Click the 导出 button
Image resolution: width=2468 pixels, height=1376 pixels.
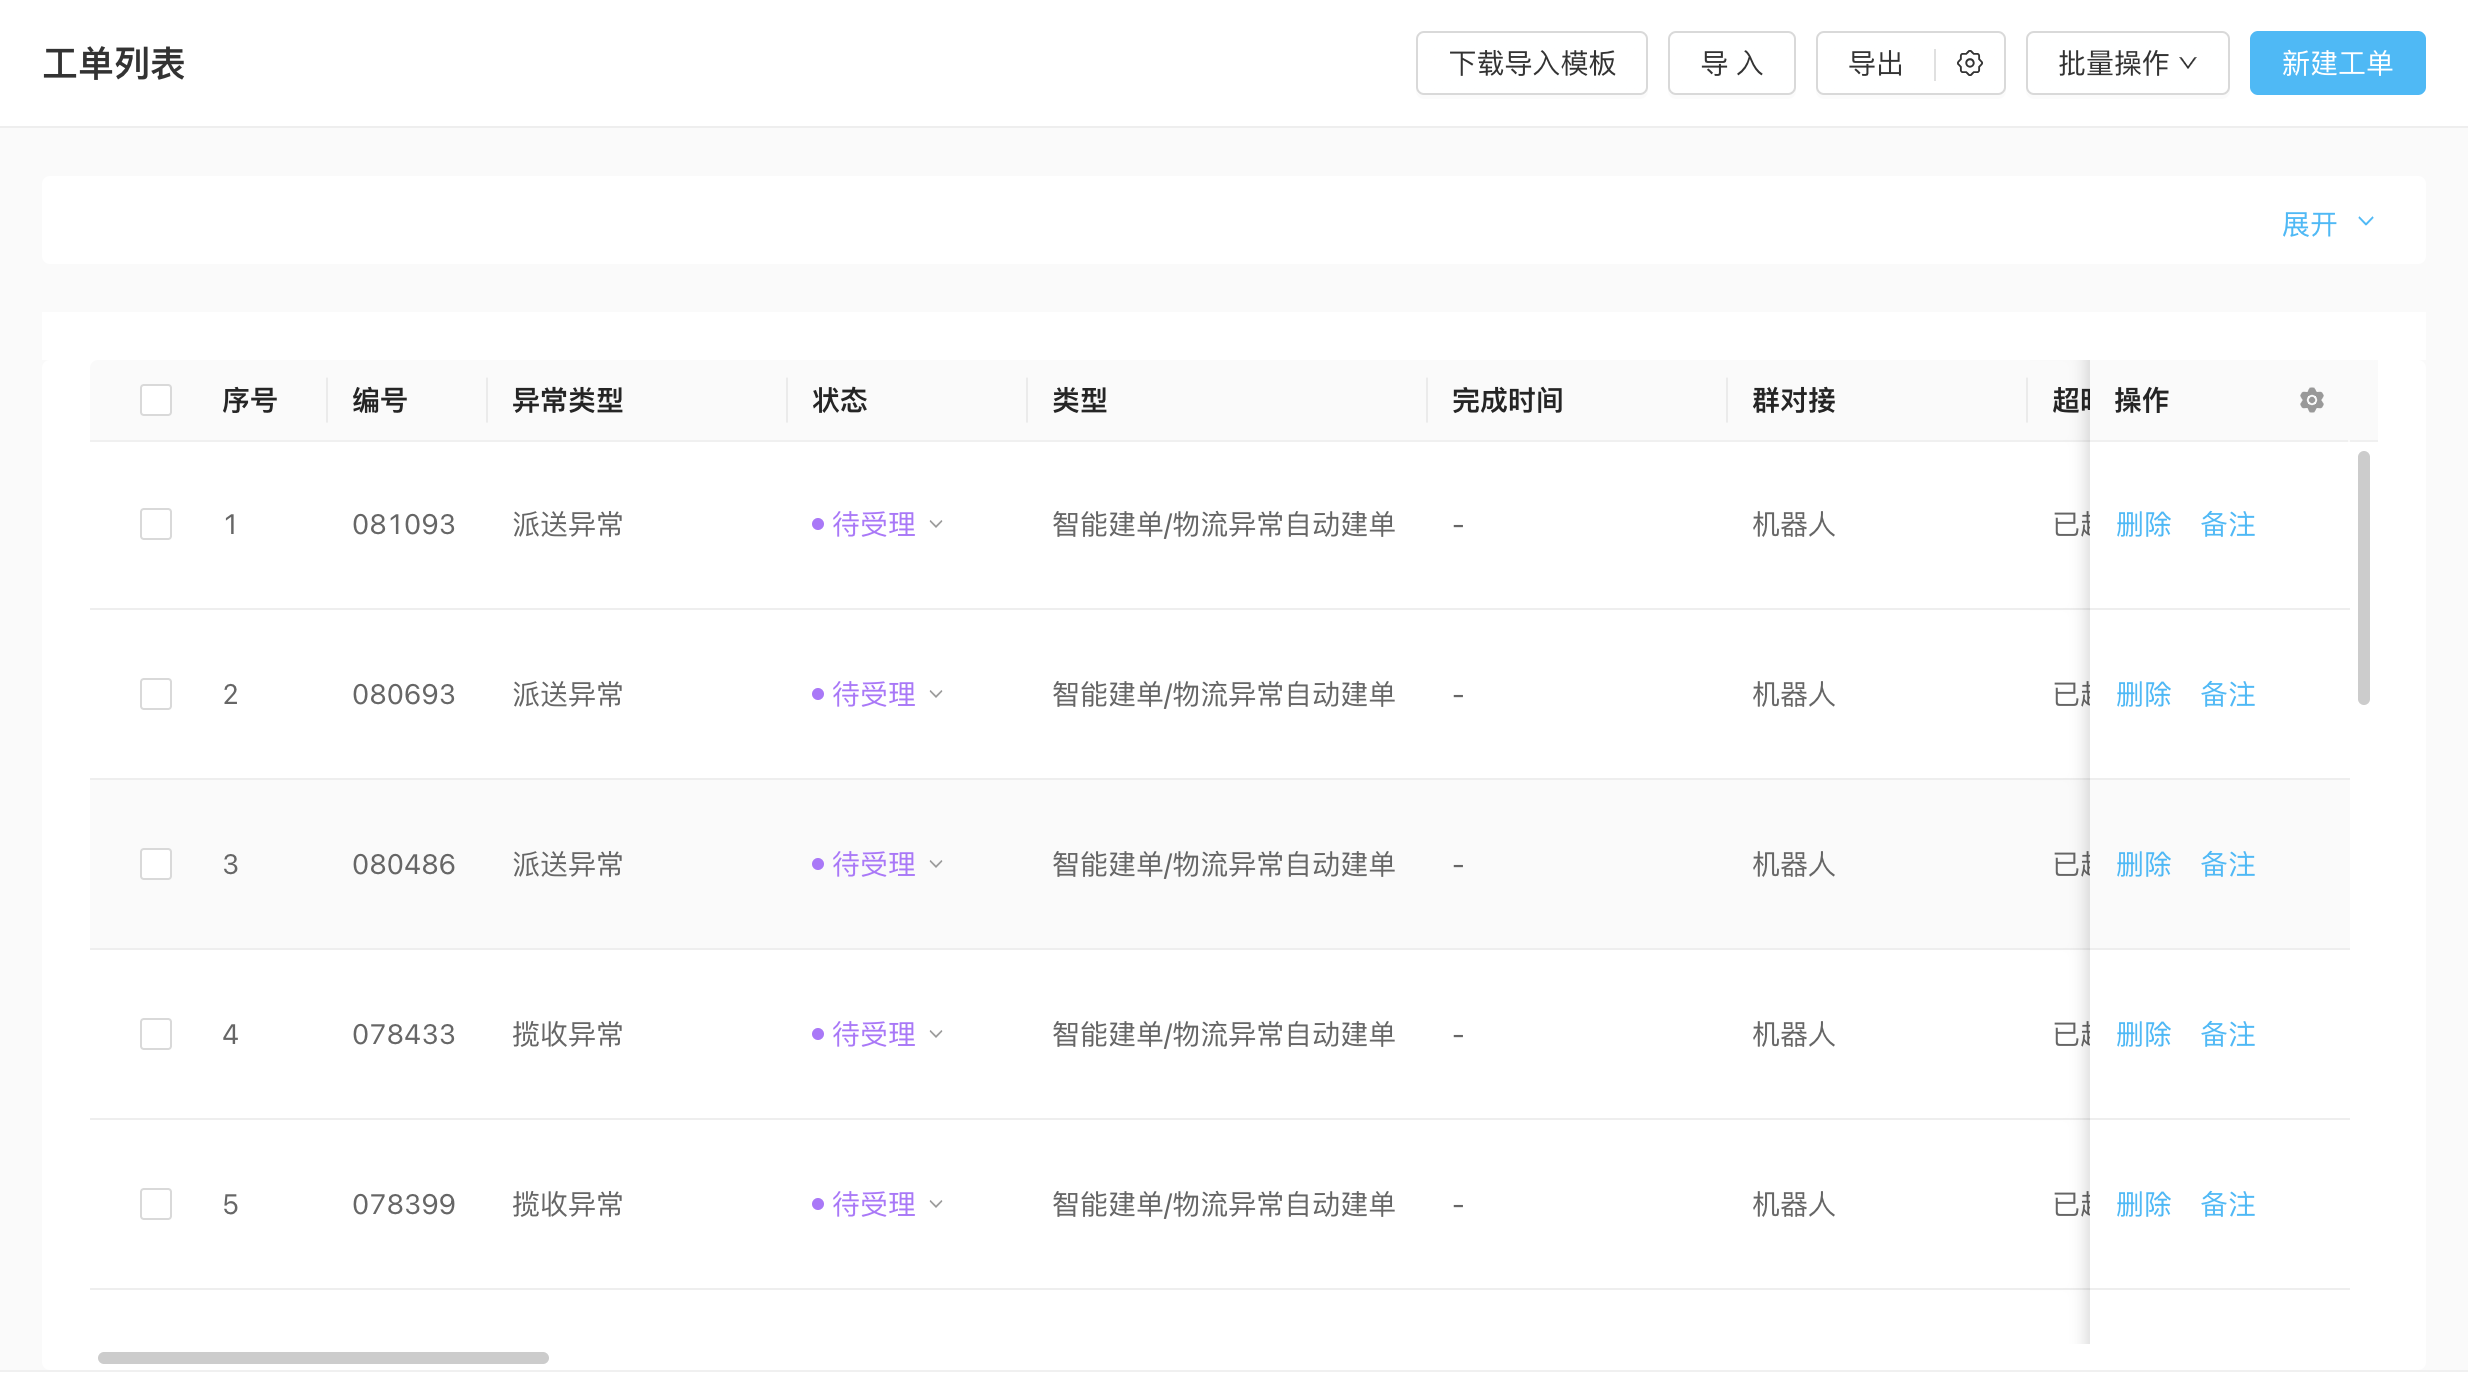point(1875,63)
